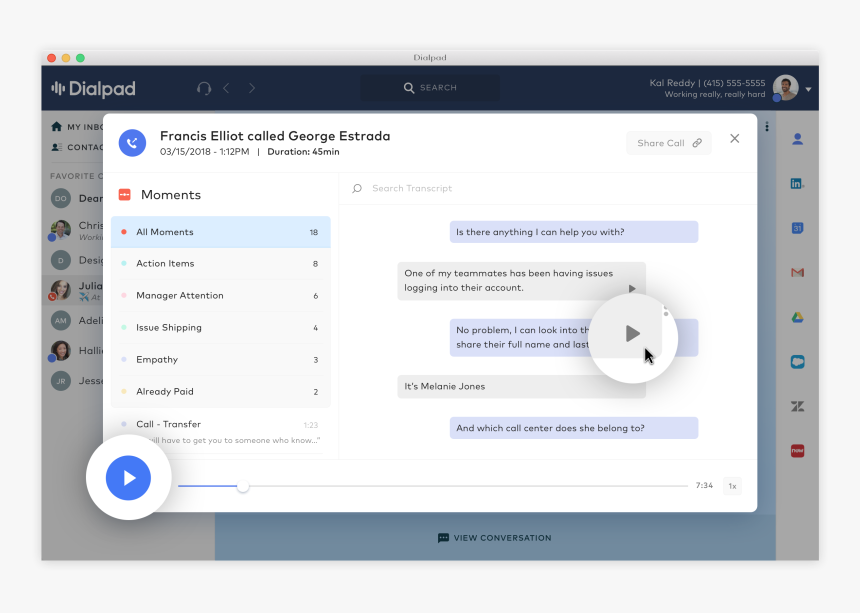860x613 pixels.
Task: Open Google Calendar integration icon
Action: click(797, 228)
